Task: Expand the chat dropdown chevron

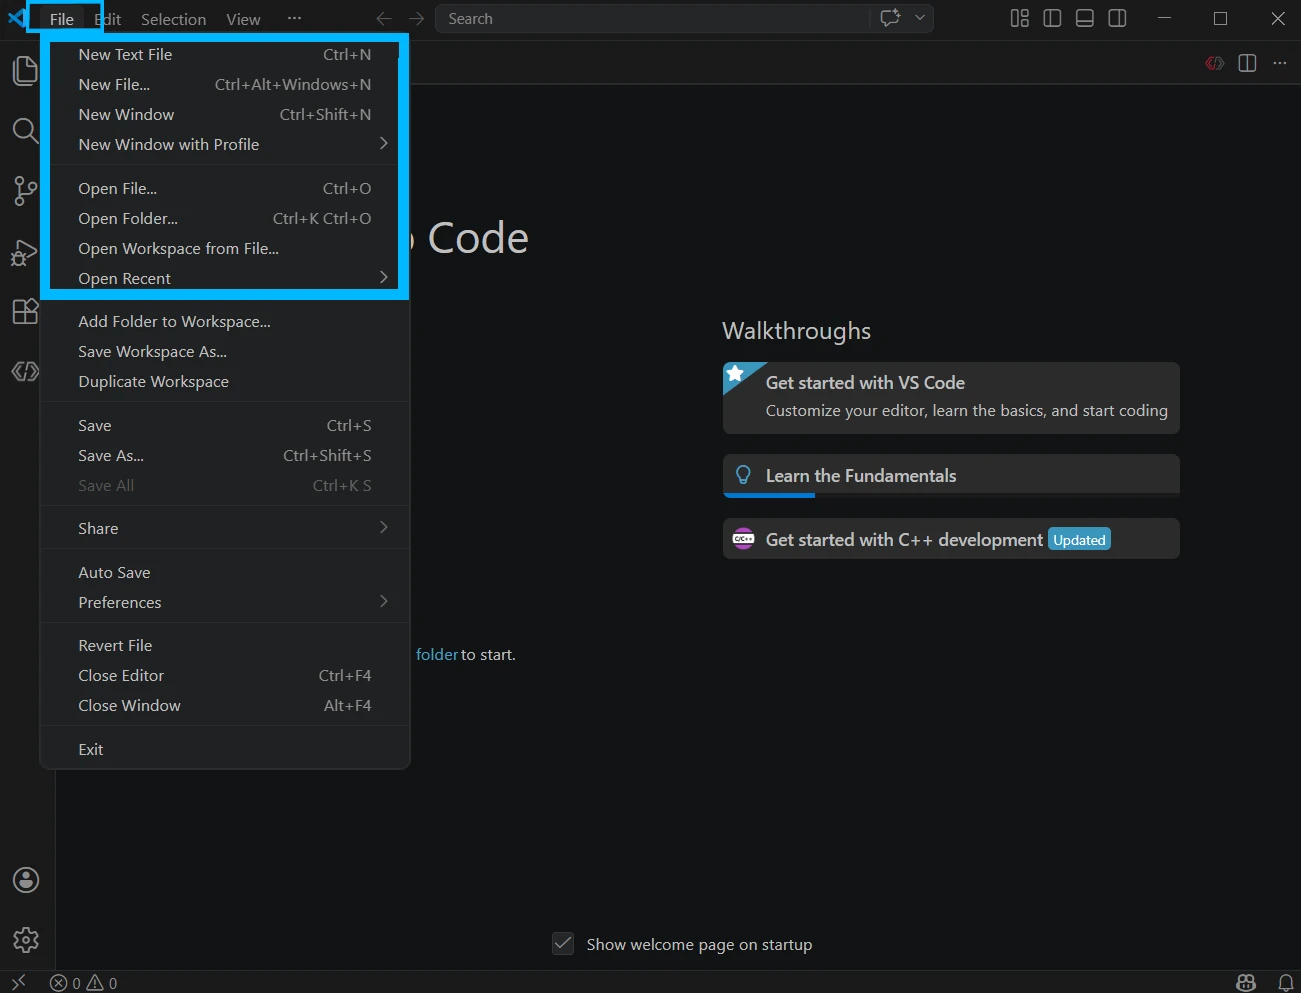Action: tap(920, 18)
